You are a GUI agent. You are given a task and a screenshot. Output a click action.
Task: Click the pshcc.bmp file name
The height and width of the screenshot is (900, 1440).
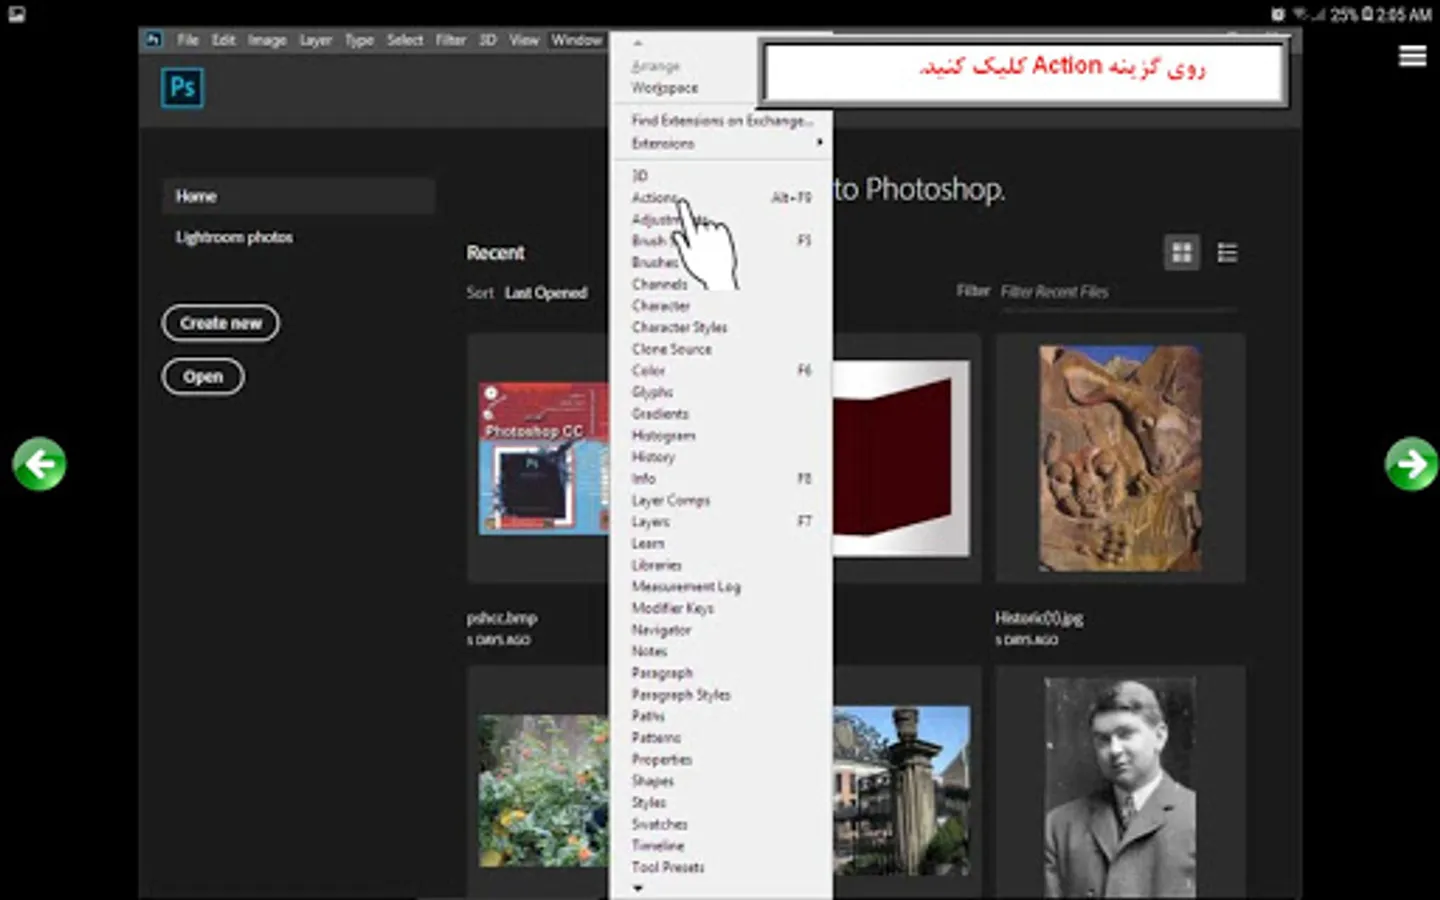click(502, 618)
